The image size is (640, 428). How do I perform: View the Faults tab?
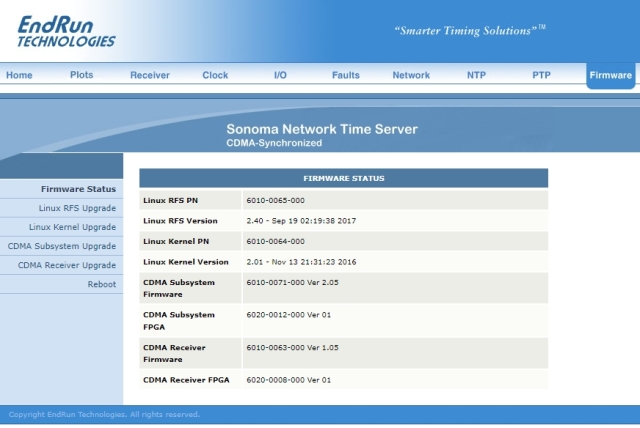click(x=346, y=75)
